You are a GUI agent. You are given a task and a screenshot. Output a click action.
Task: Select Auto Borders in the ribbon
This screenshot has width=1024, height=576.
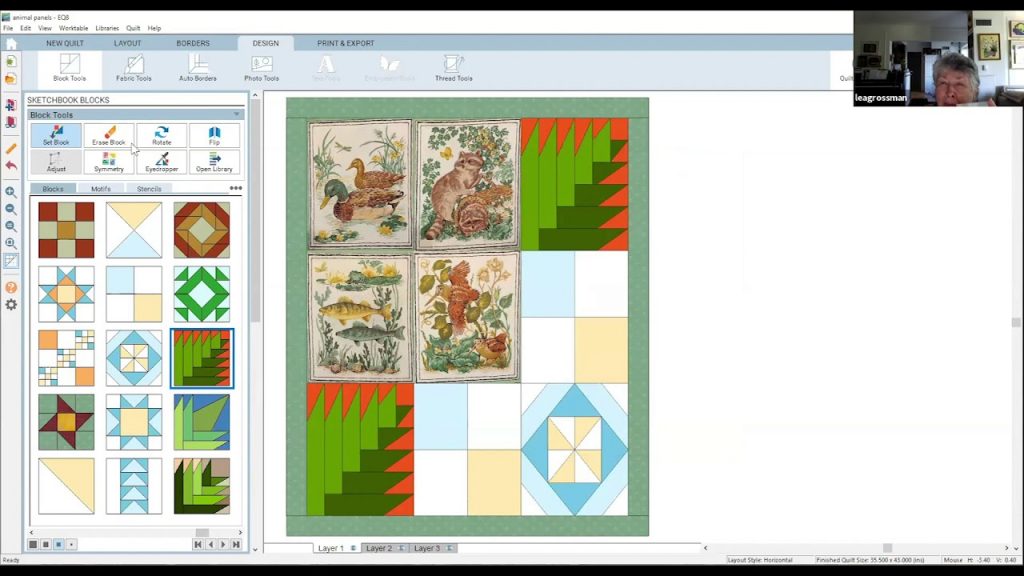[198, 69]
